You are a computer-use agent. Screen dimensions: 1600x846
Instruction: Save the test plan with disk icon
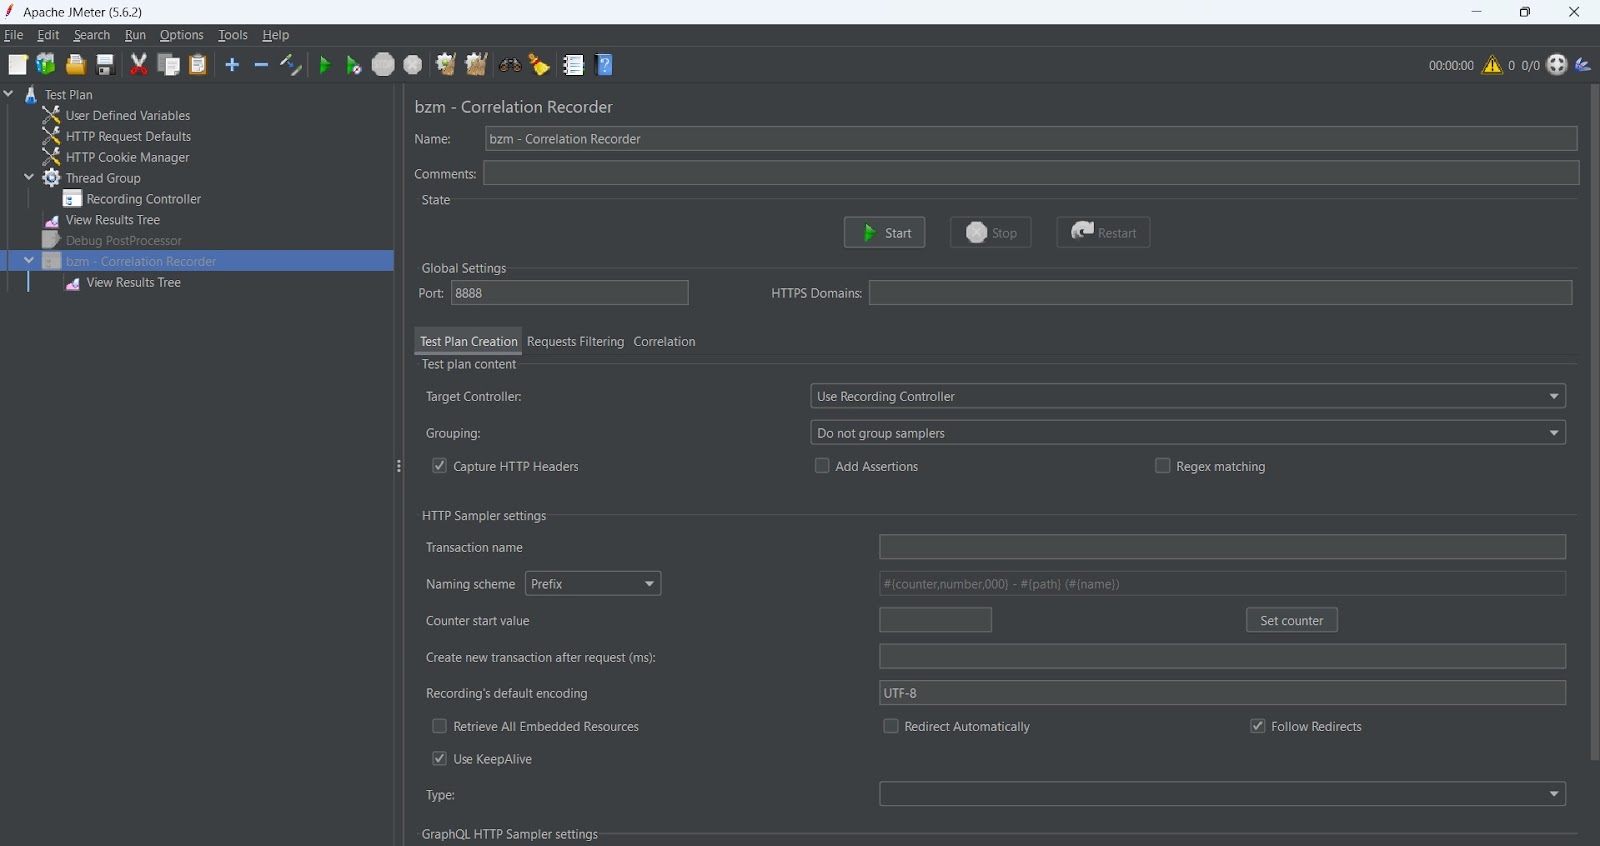click(x=105, y=65)
